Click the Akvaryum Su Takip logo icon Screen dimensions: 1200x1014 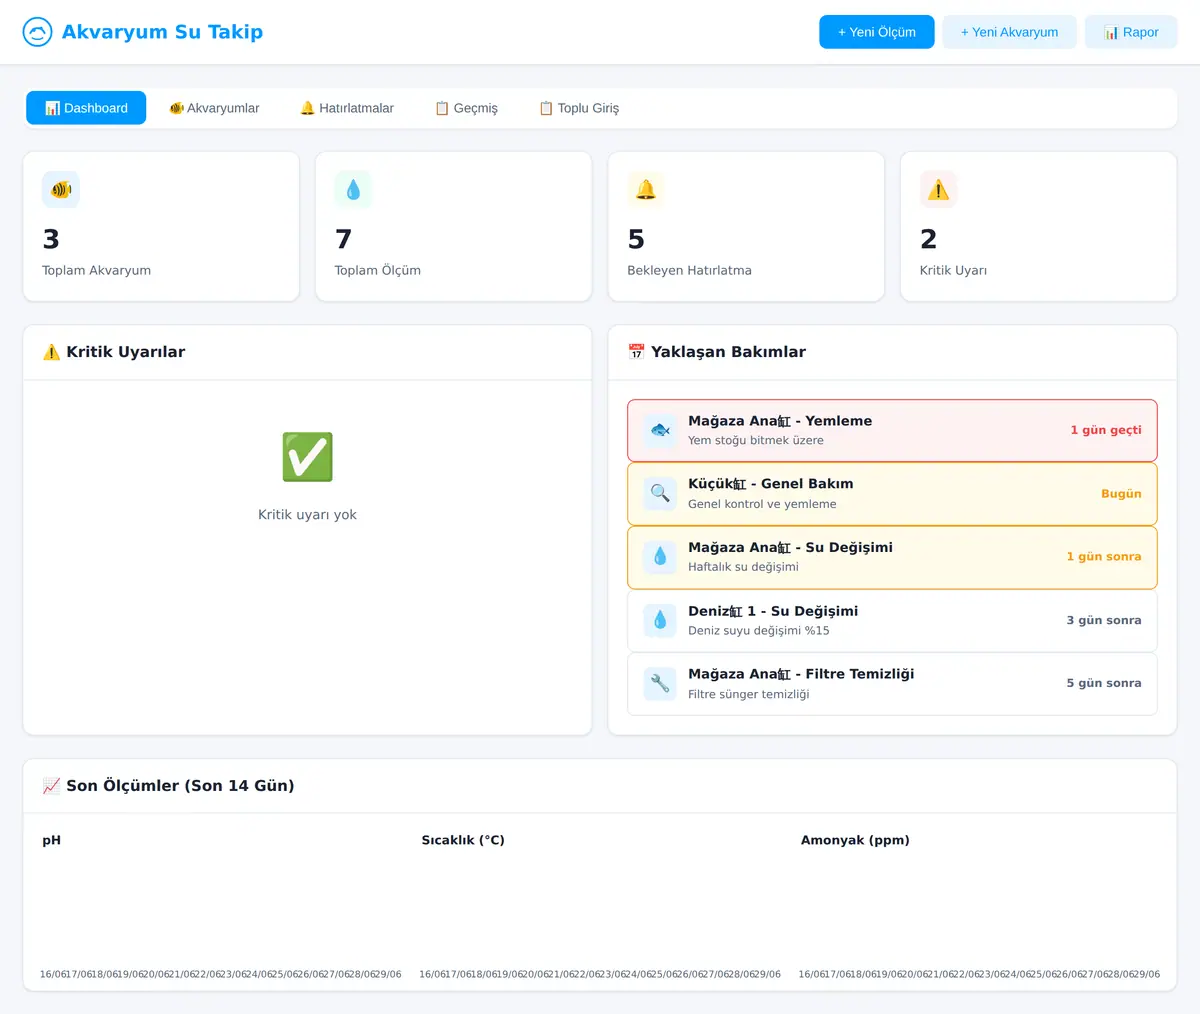[x=37, y=32]
